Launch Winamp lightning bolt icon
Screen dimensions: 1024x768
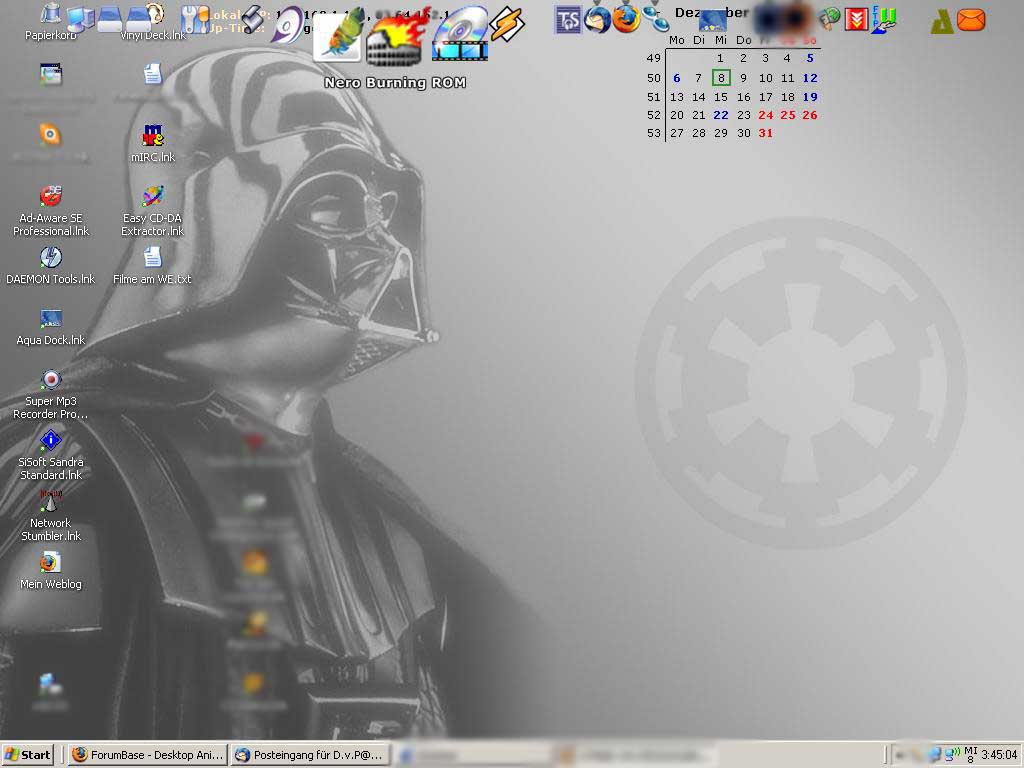click(507, 24)
